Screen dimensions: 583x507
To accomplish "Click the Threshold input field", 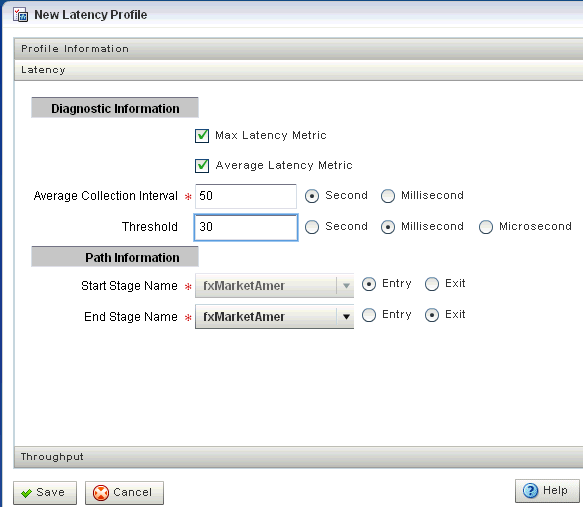I will click(246, 227).
